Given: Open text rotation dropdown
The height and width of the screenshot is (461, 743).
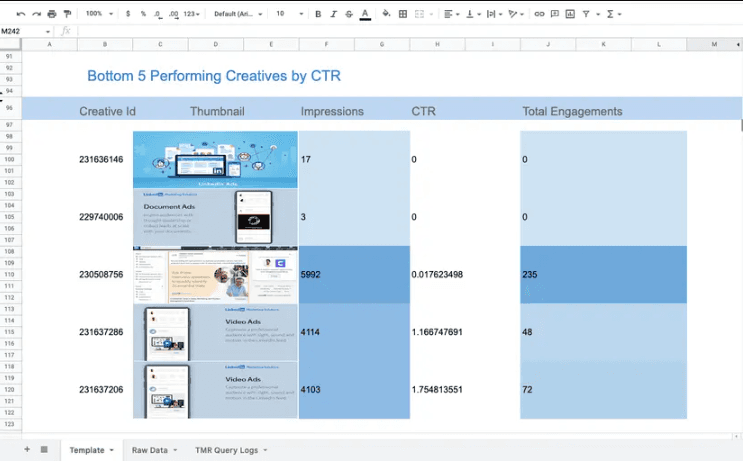Looking at the screenshot, I should click(x=516, y=14).
